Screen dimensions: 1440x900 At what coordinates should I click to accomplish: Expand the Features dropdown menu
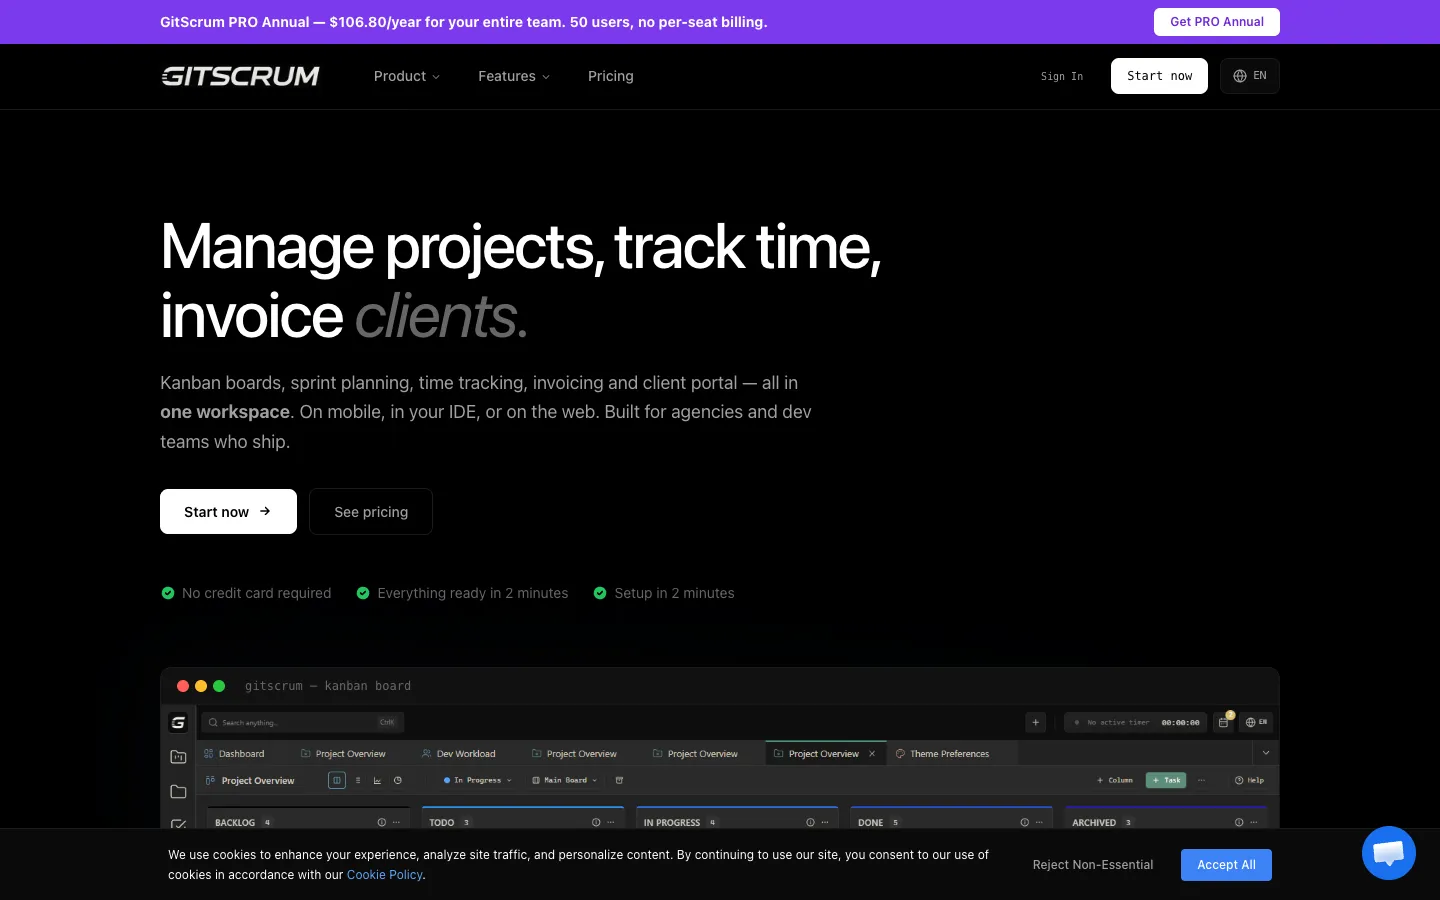coord(514,76)
